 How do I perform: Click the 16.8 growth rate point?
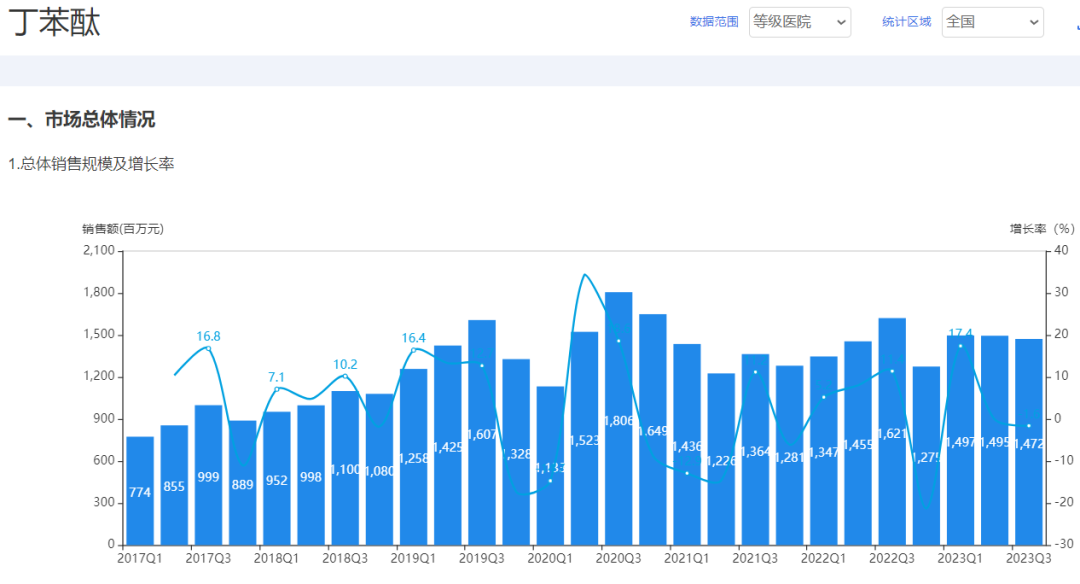[x=208, y=348]
